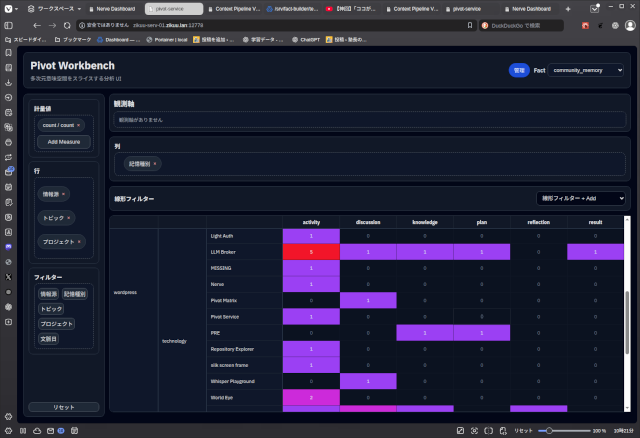Image resolution: width=640 pixels, height=438 pixels.
Task: Add the トピック filter button
Action: coord(51,309)
